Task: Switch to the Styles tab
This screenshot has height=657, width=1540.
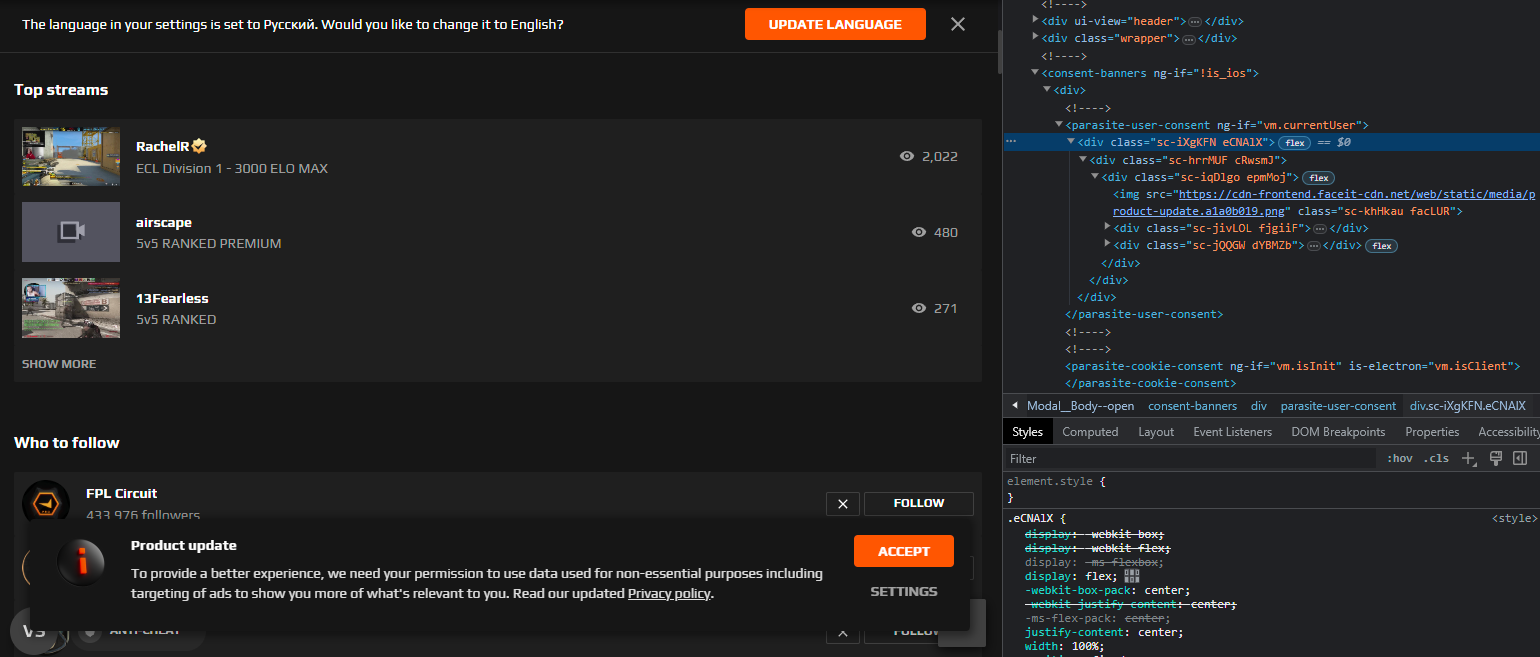Action: 1027,432
